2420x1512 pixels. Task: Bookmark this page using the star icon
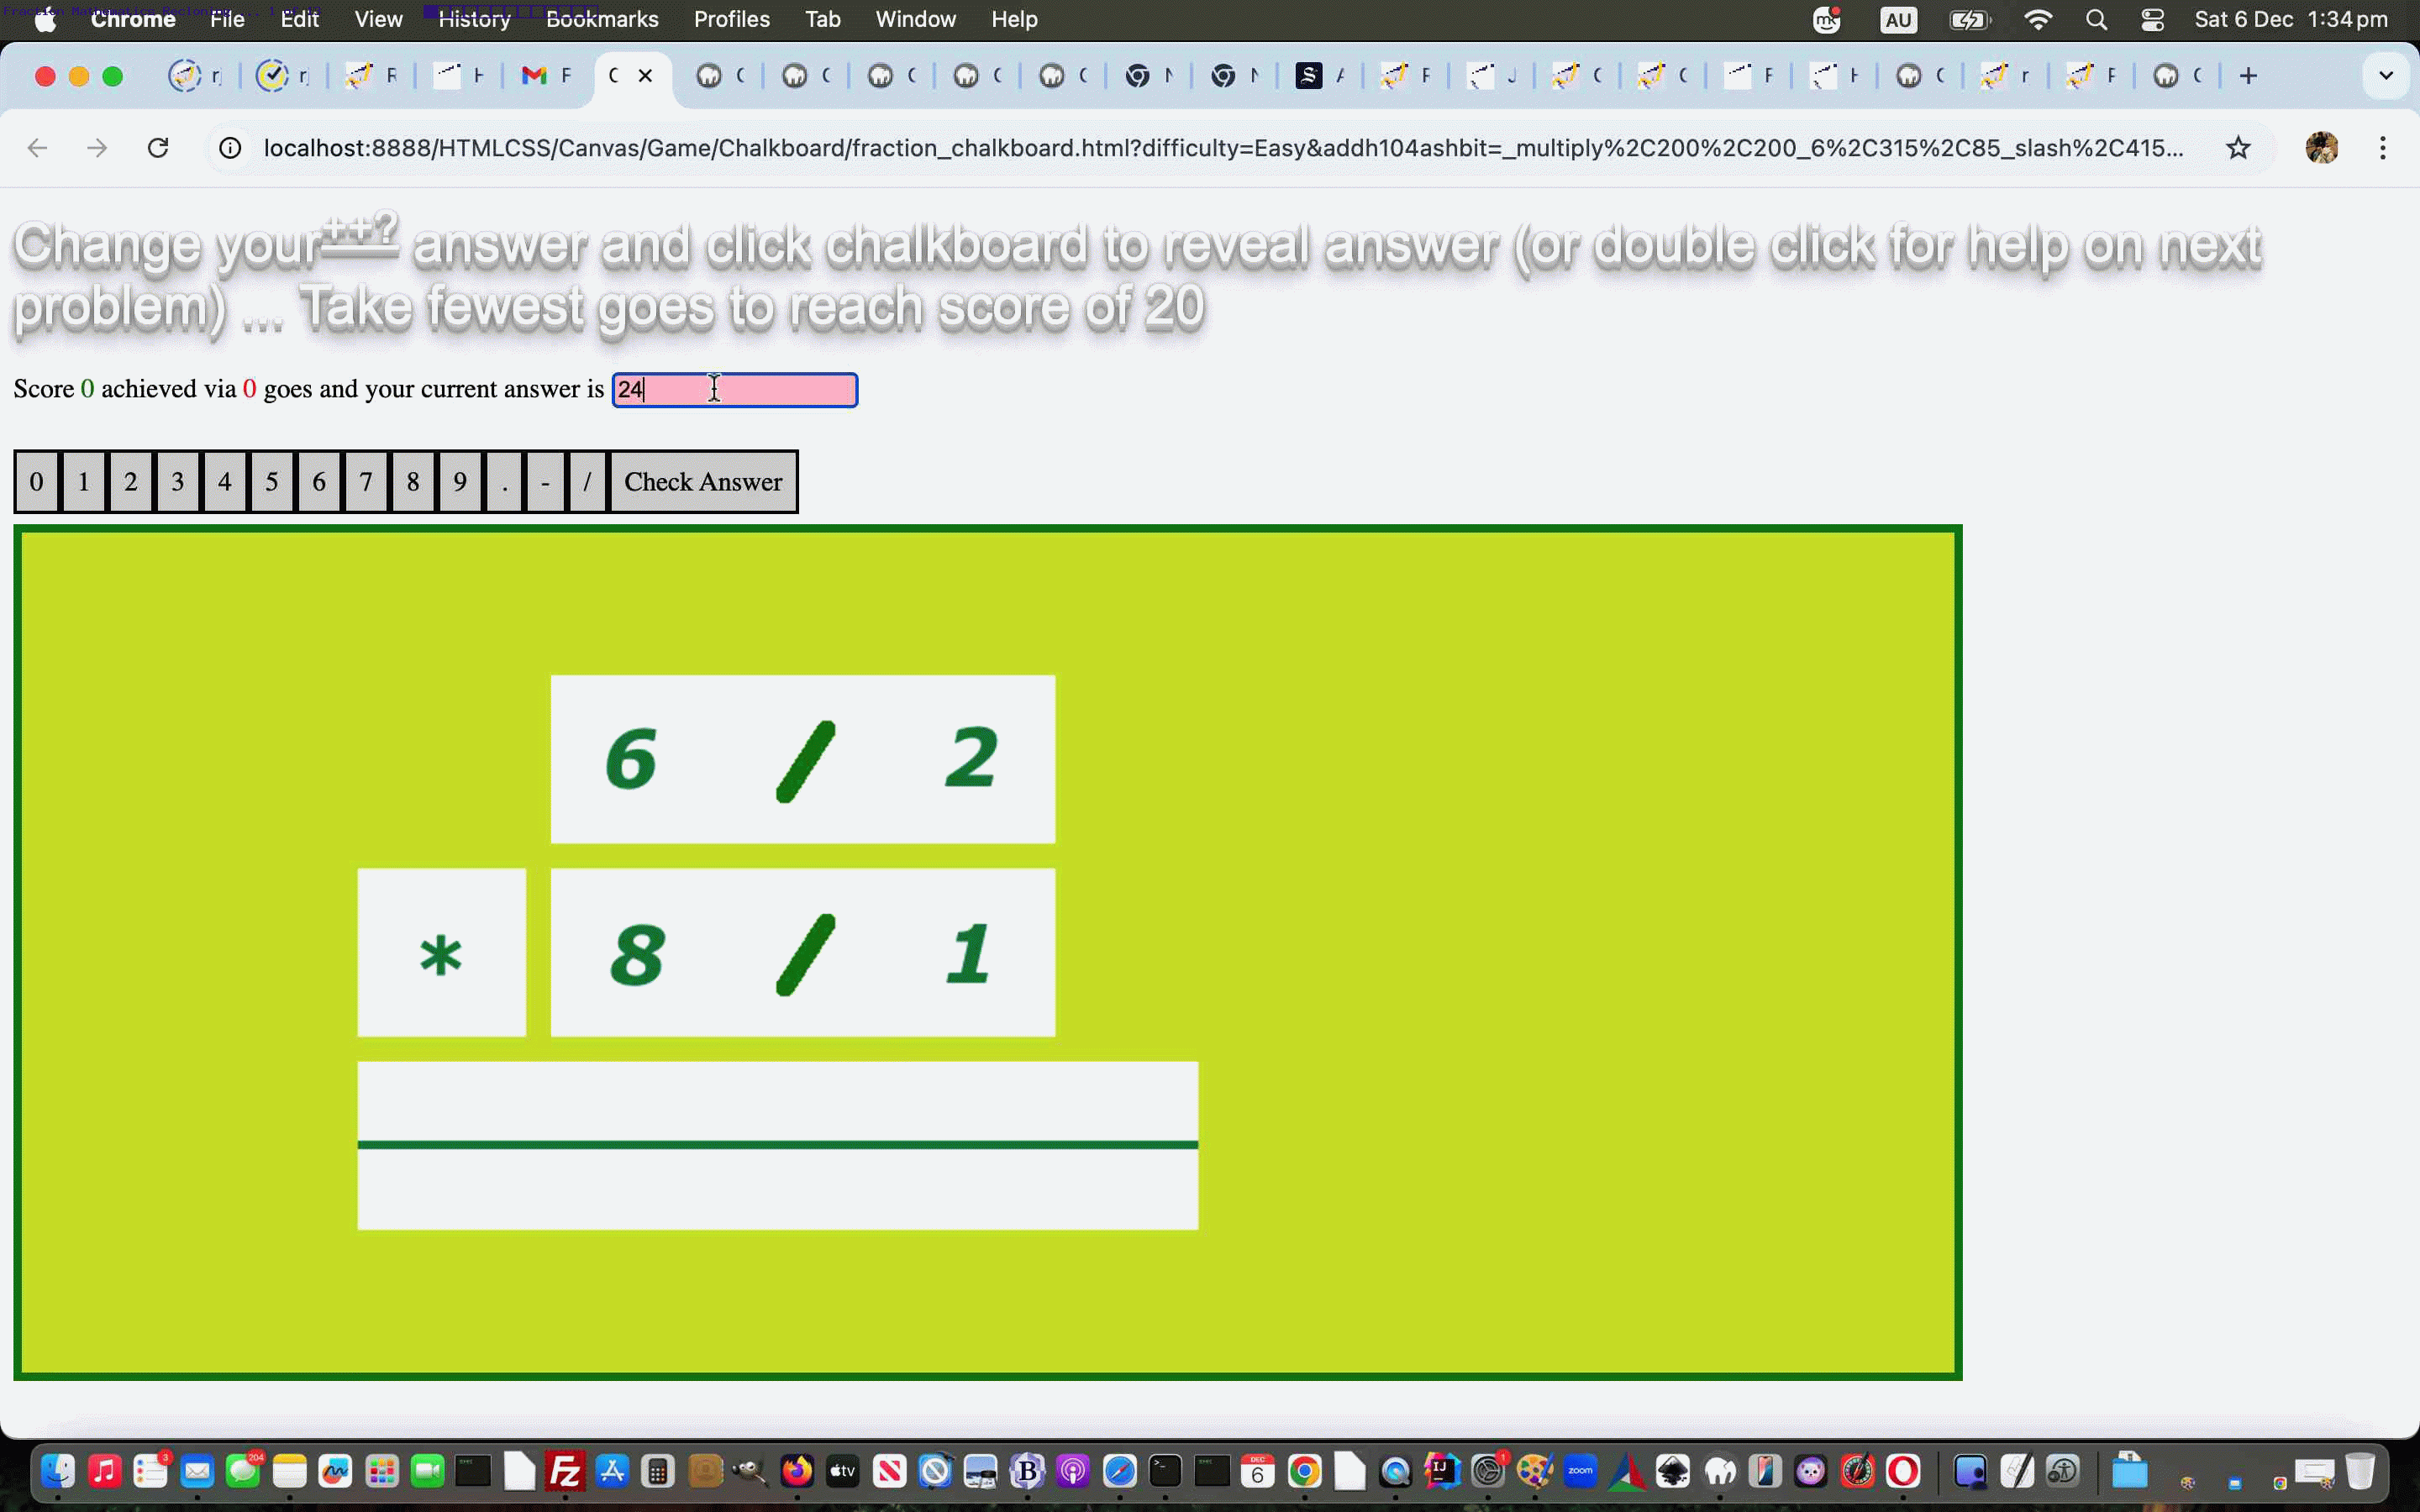2238,147
